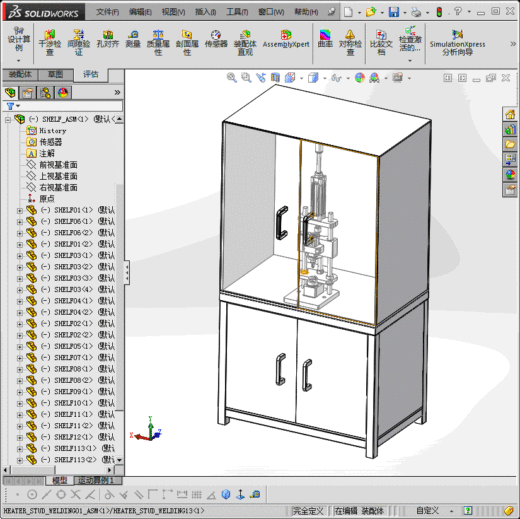
Task: Open the 插入(I) menu
Action: click(205, 12)
